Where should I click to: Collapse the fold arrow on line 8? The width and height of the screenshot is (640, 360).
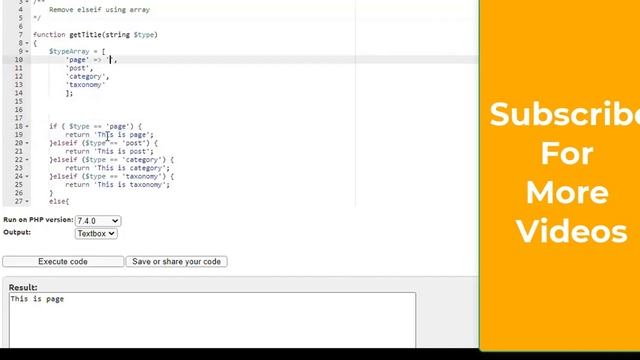coord(27,43)
